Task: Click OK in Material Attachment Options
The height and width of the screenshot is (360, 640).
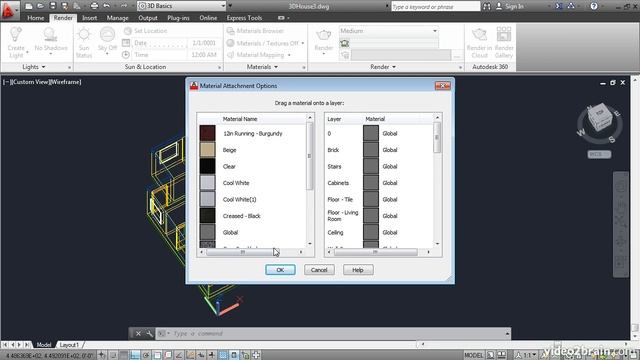Action: point(280,270)
